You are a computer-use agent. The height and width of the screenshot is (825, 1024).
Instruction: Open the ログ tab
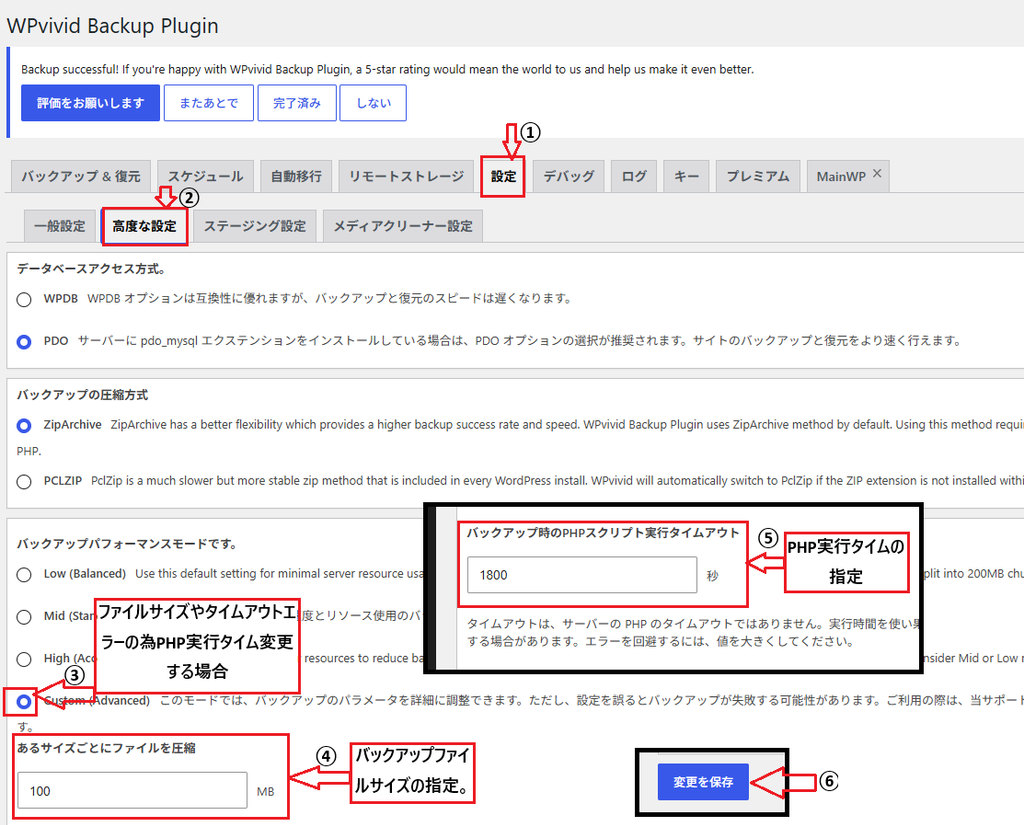click(x=634, y=176)
